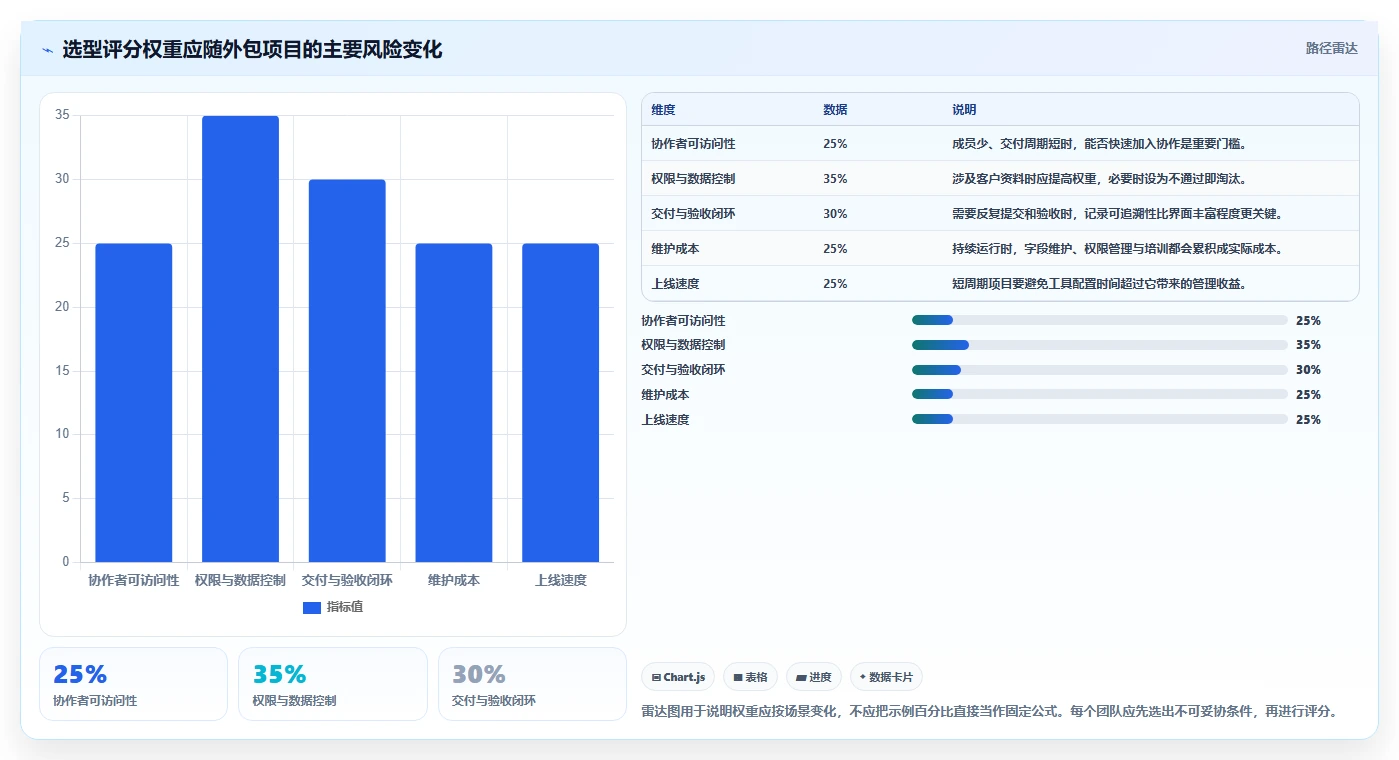
Task: Click the 上线速度 progress row label
Action: pyautogui.click(x=665, y=420)
